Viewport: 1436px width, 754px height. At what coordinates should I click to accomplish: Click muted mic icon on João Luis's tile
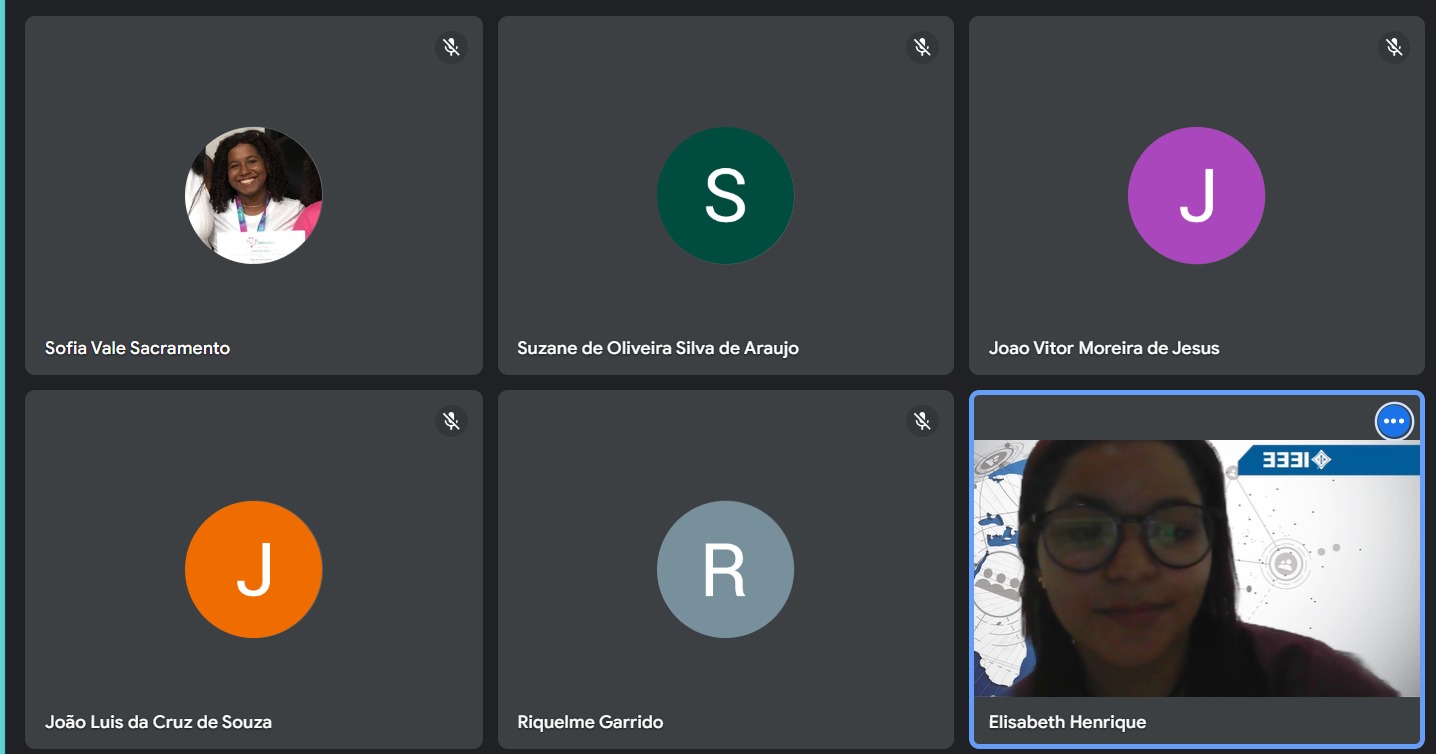tap(451, 421)
